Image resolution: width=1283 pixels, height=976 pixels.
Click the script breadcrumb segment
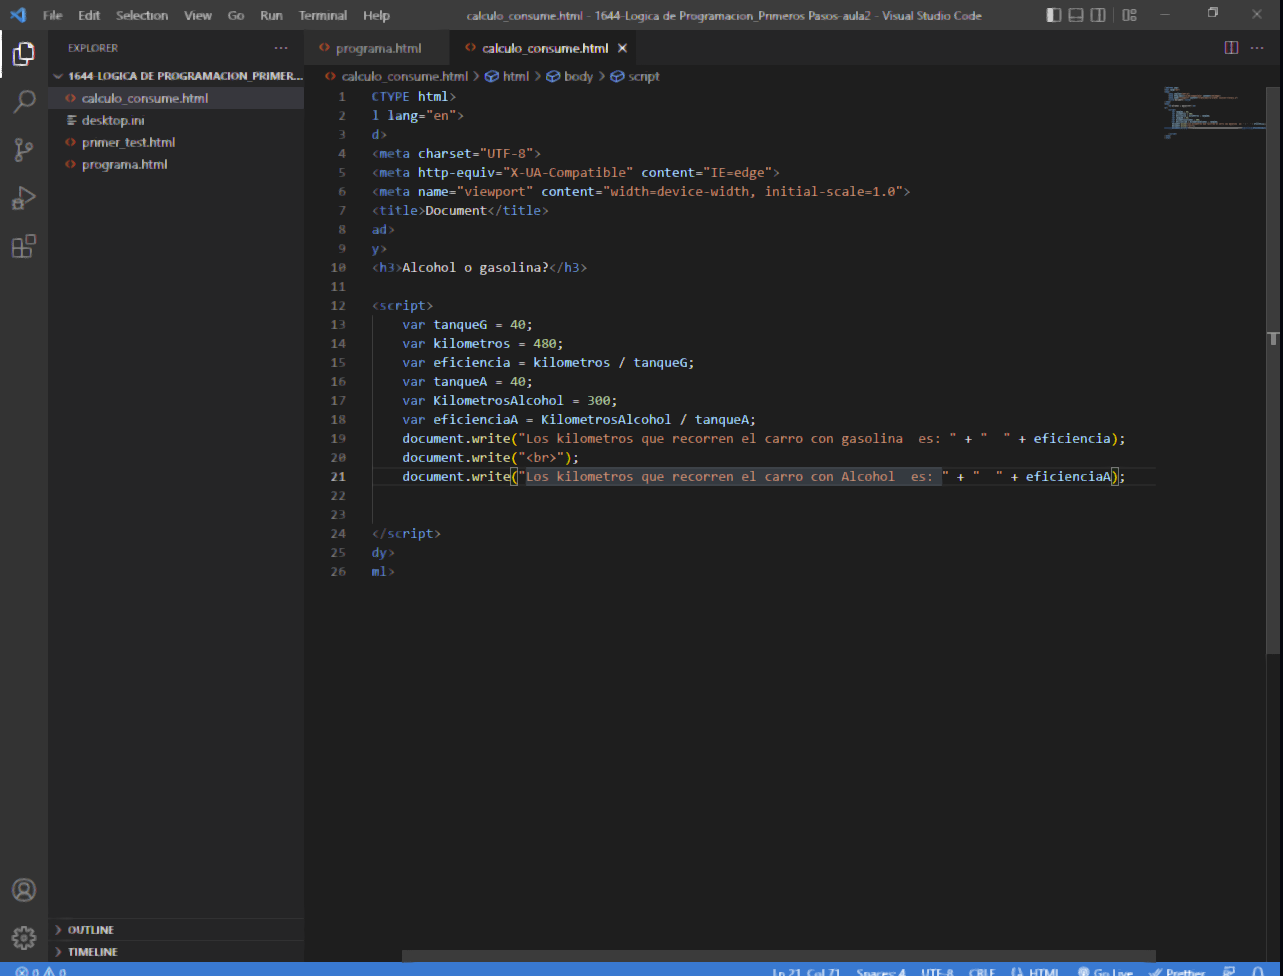(x=635, y=76)
